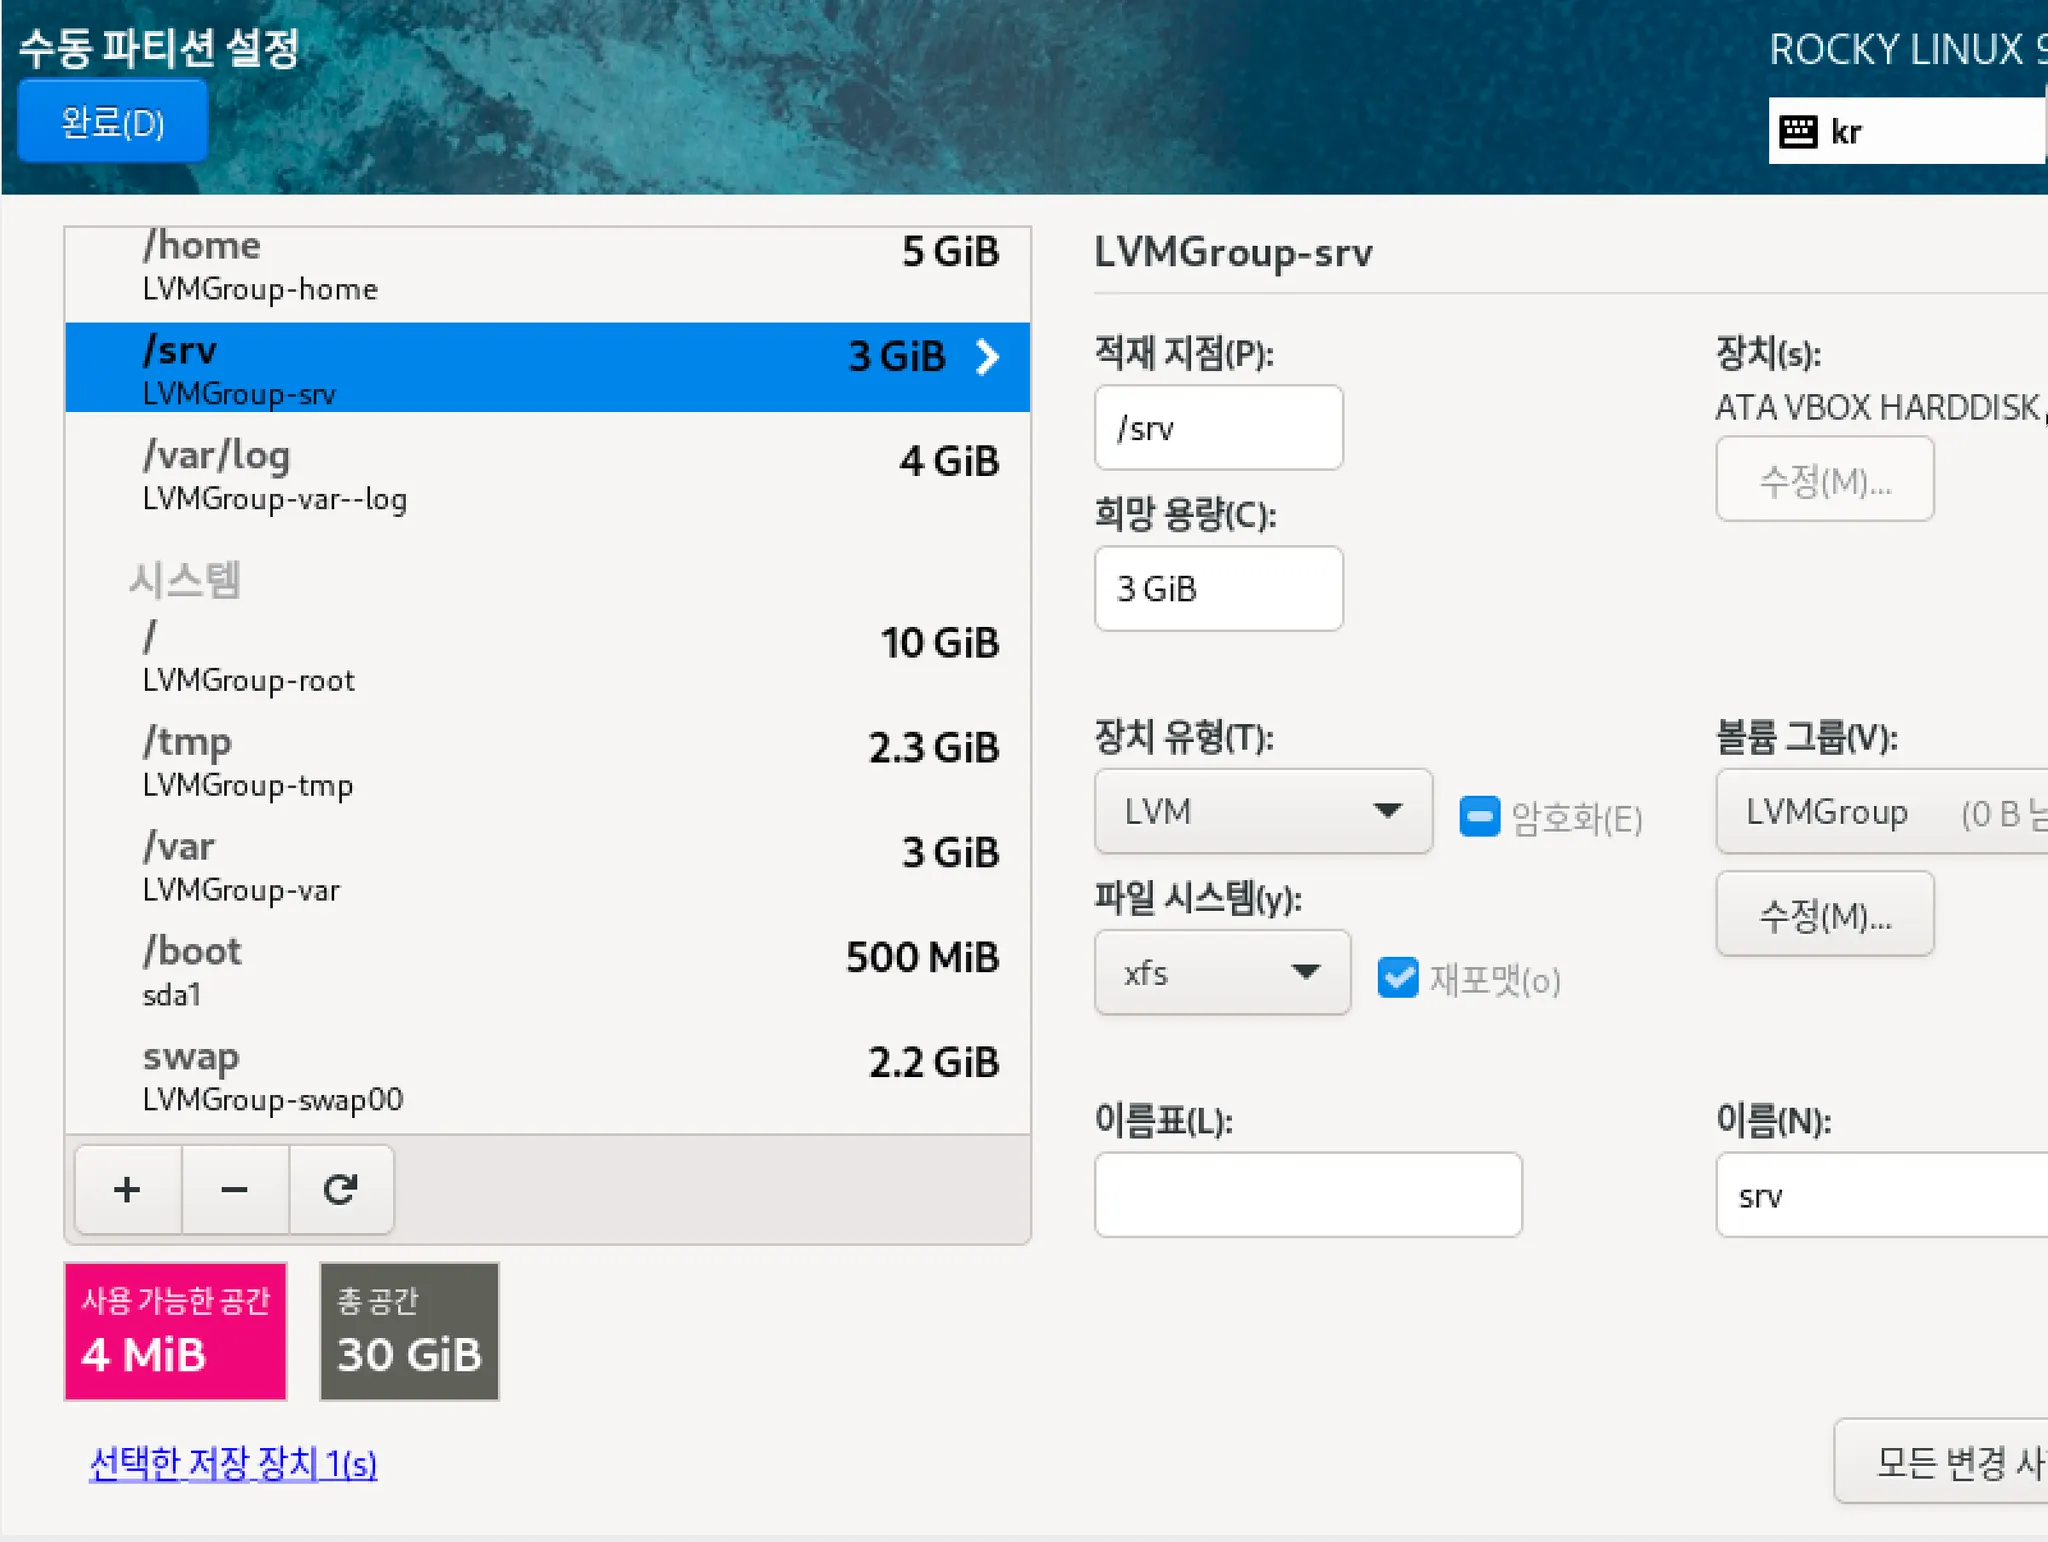Toggle the Encrypt (암호화) checkbox

coord(1479,816)
